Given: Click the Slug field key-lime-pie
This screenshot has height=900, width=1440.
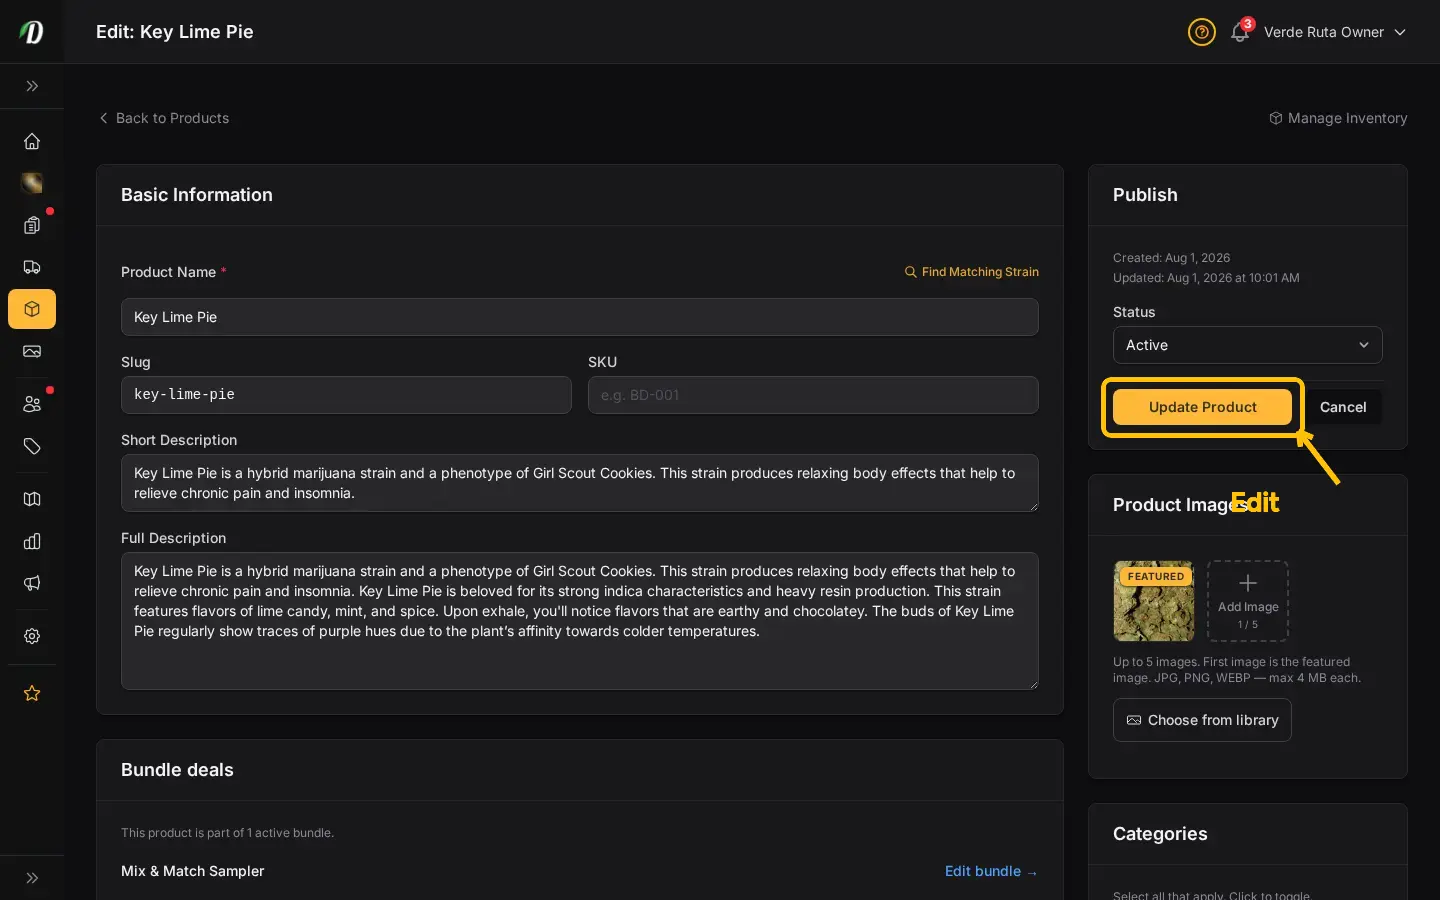Looking at the screenshot, I should 346,395.
